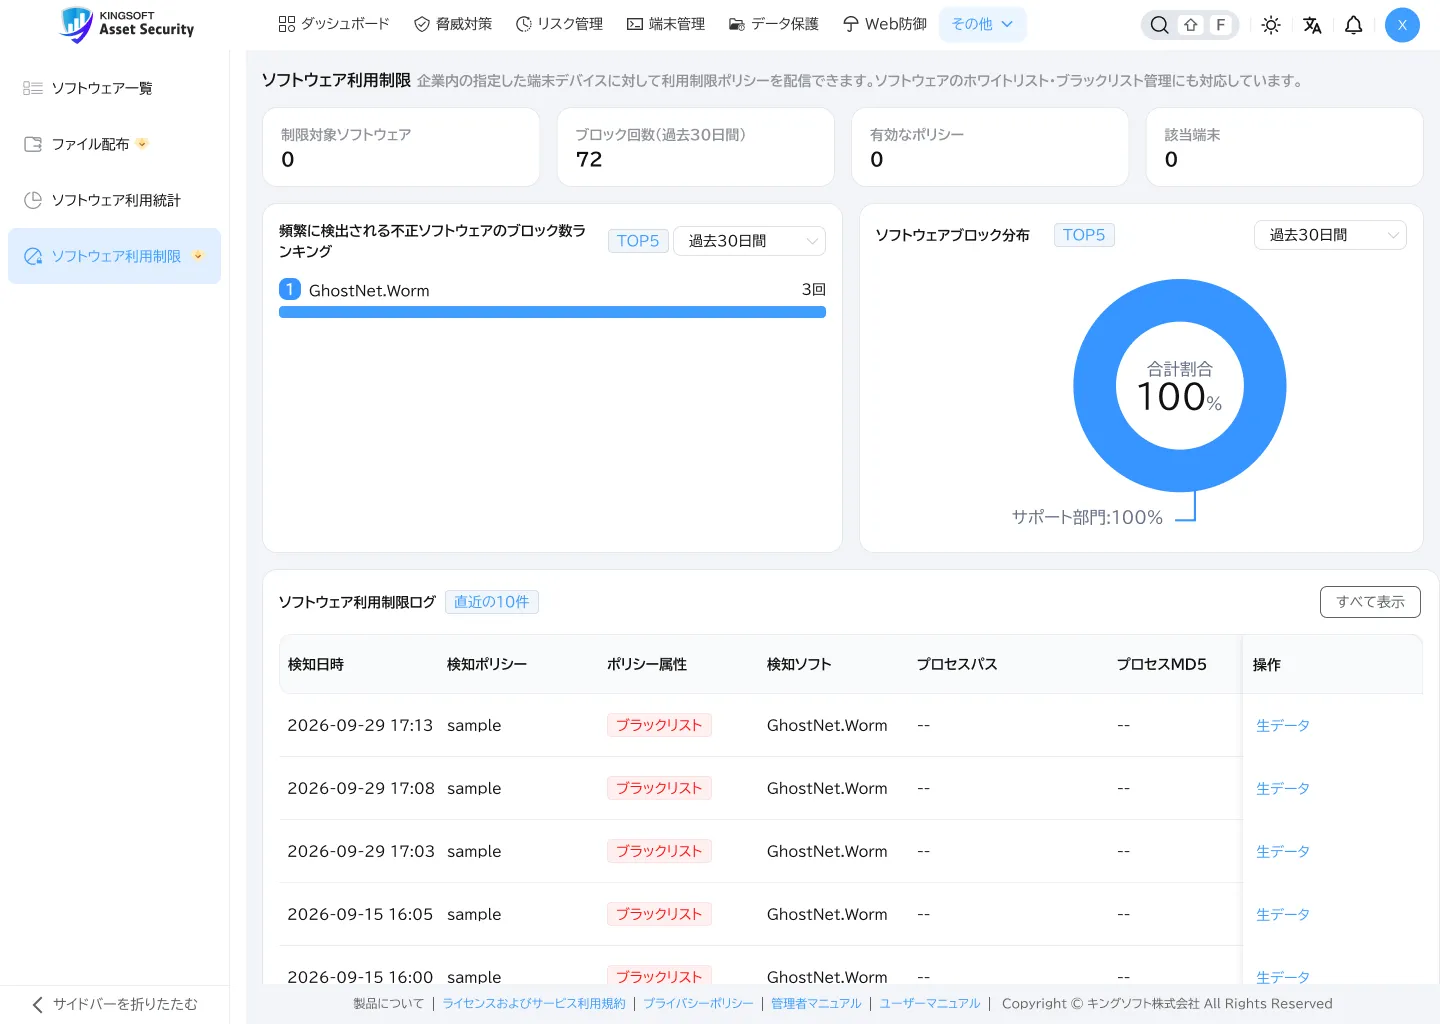The image size is (1440, 1024).
Task: Click すべて表示 button
Action: point(1370,602)
